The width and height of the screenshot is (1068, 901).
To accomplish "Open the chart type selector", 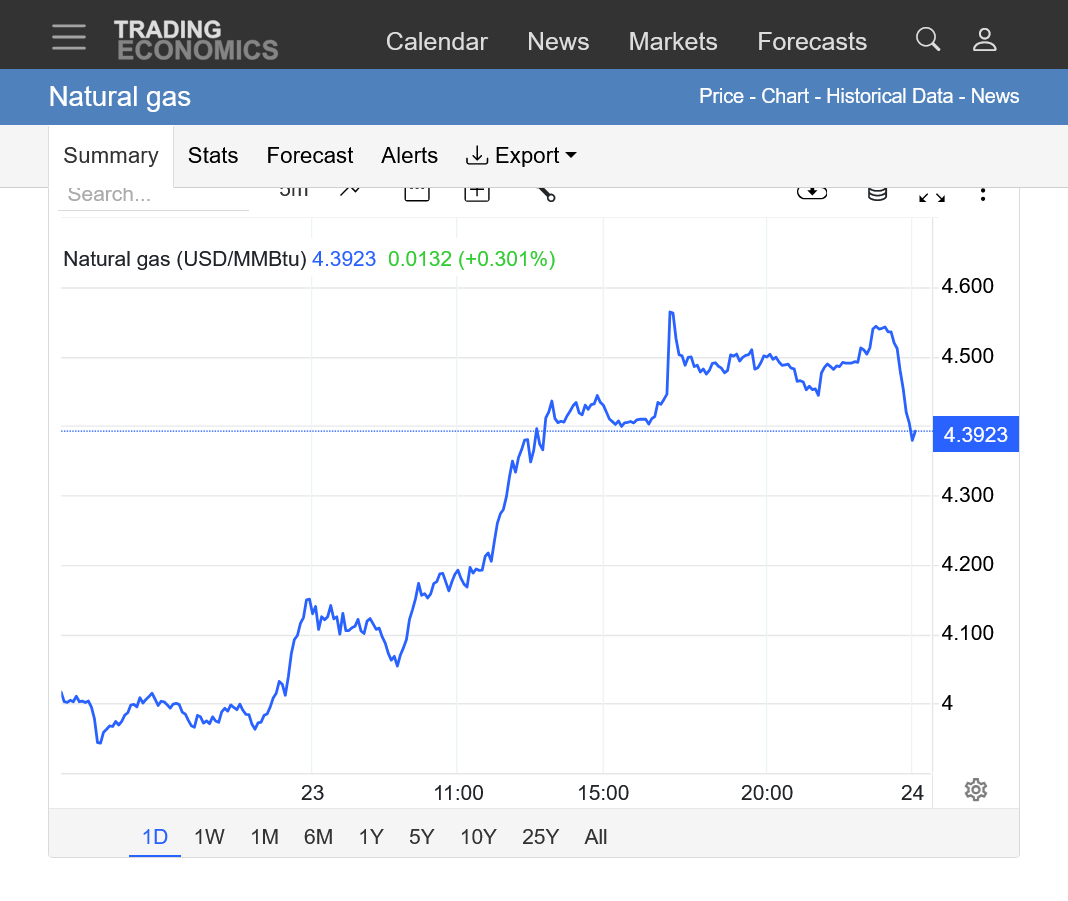I will click(x=349, y=191).
